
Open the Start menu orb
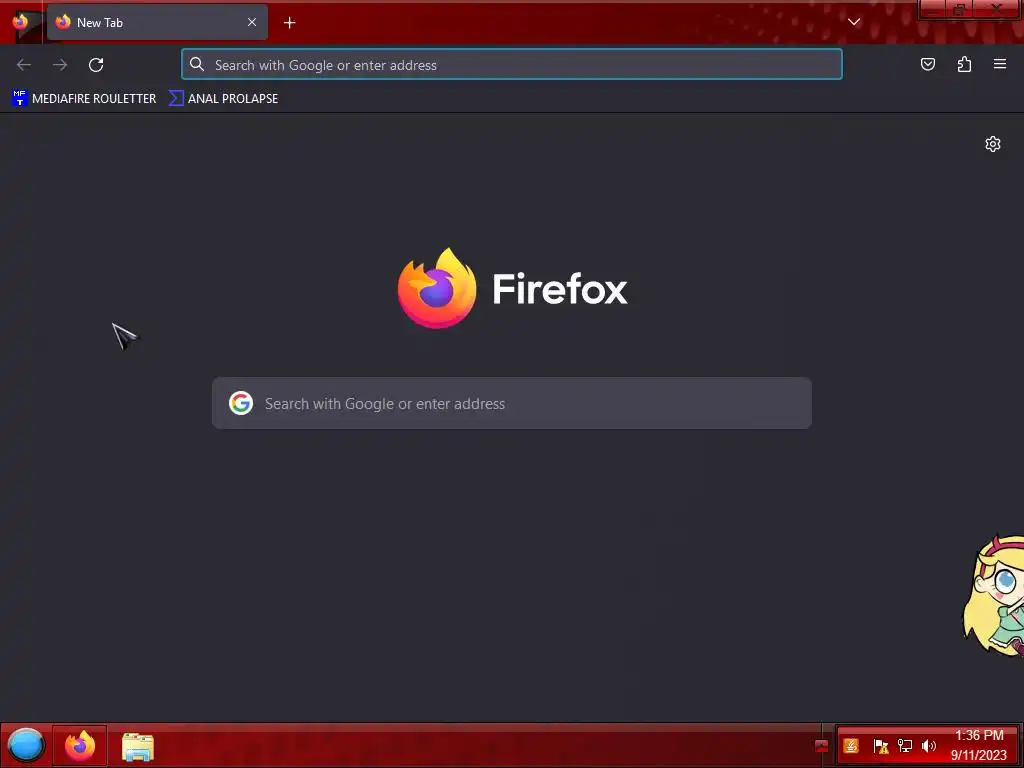(26, 745)
